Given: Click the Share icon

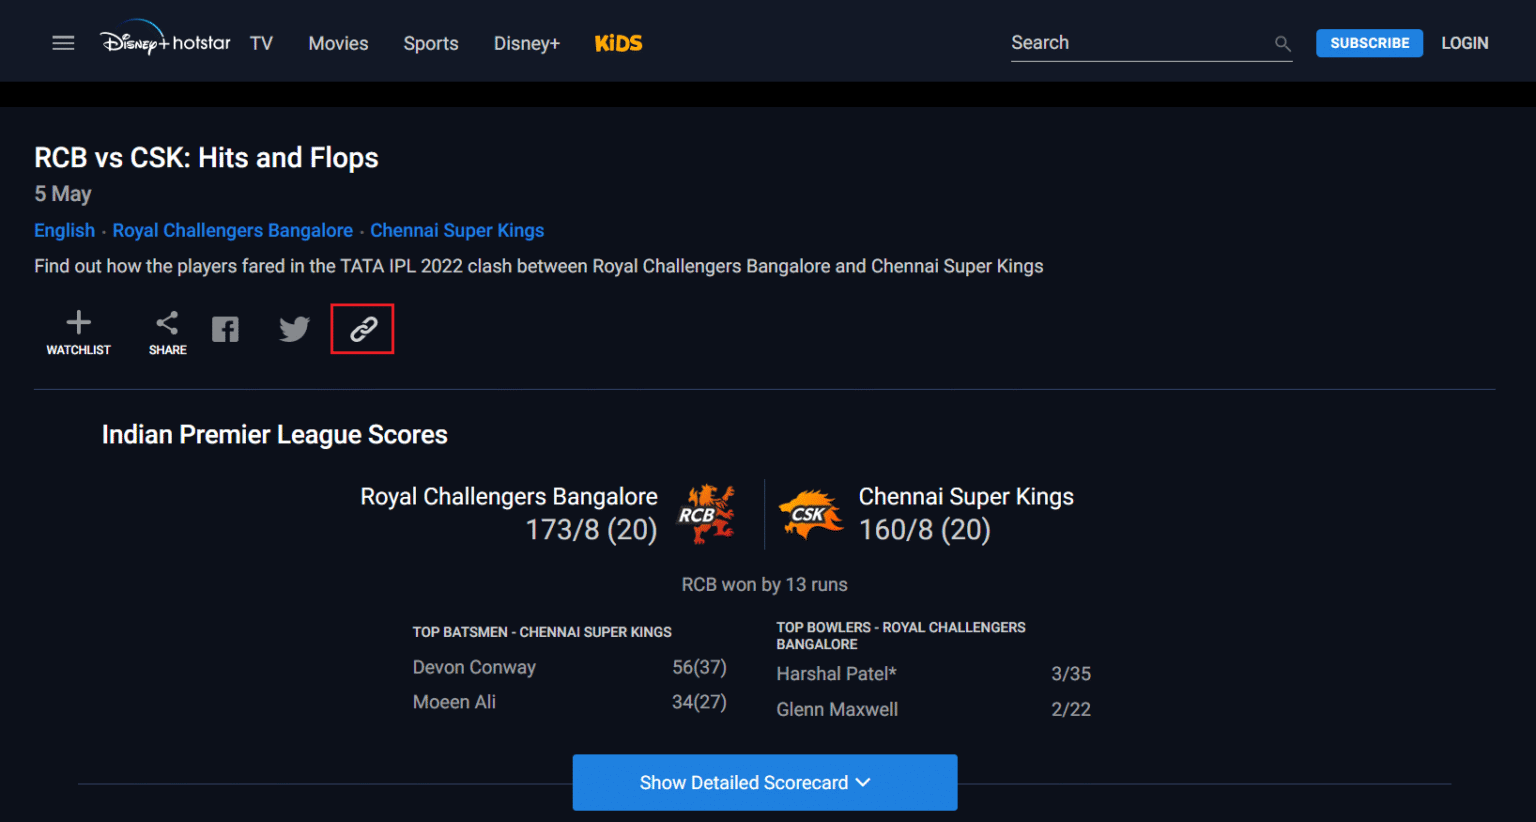Looking at the screenshot, I should [x=167, y=323].
